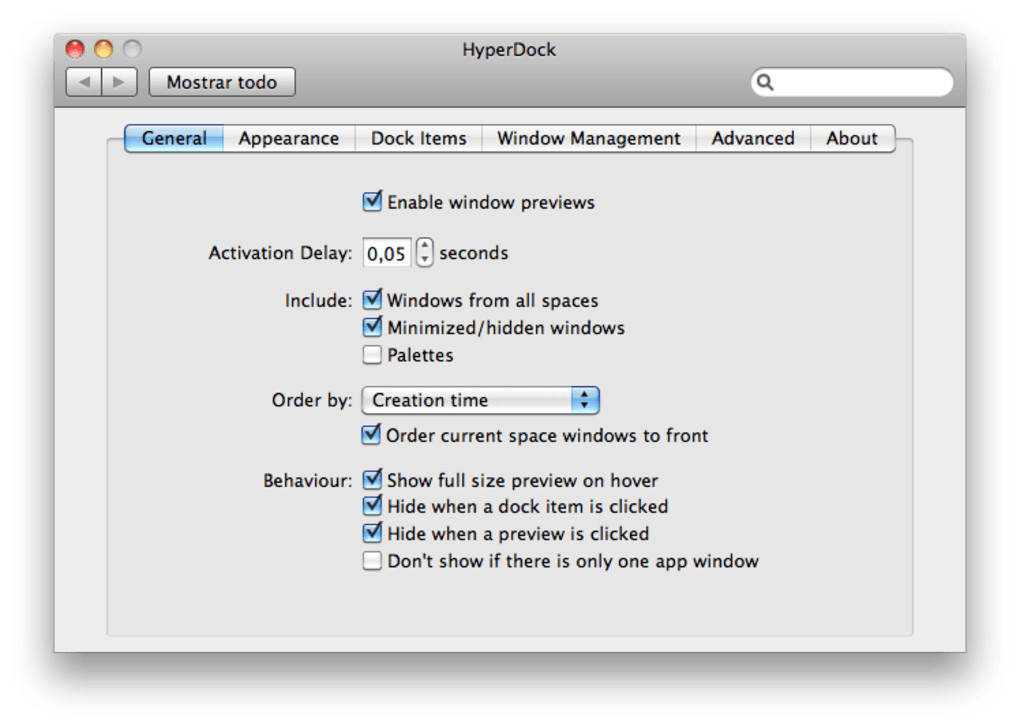This screenshot has width=1020, height=727.
Task: Click the Mostrar todo button
Action: (x=222, y=82)
